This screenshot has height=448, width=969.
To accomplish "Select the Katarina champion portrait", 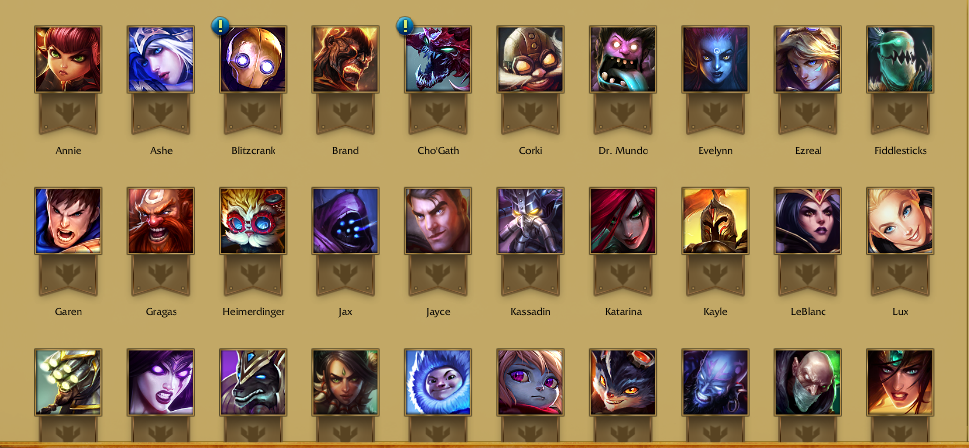I will [623, 221].
